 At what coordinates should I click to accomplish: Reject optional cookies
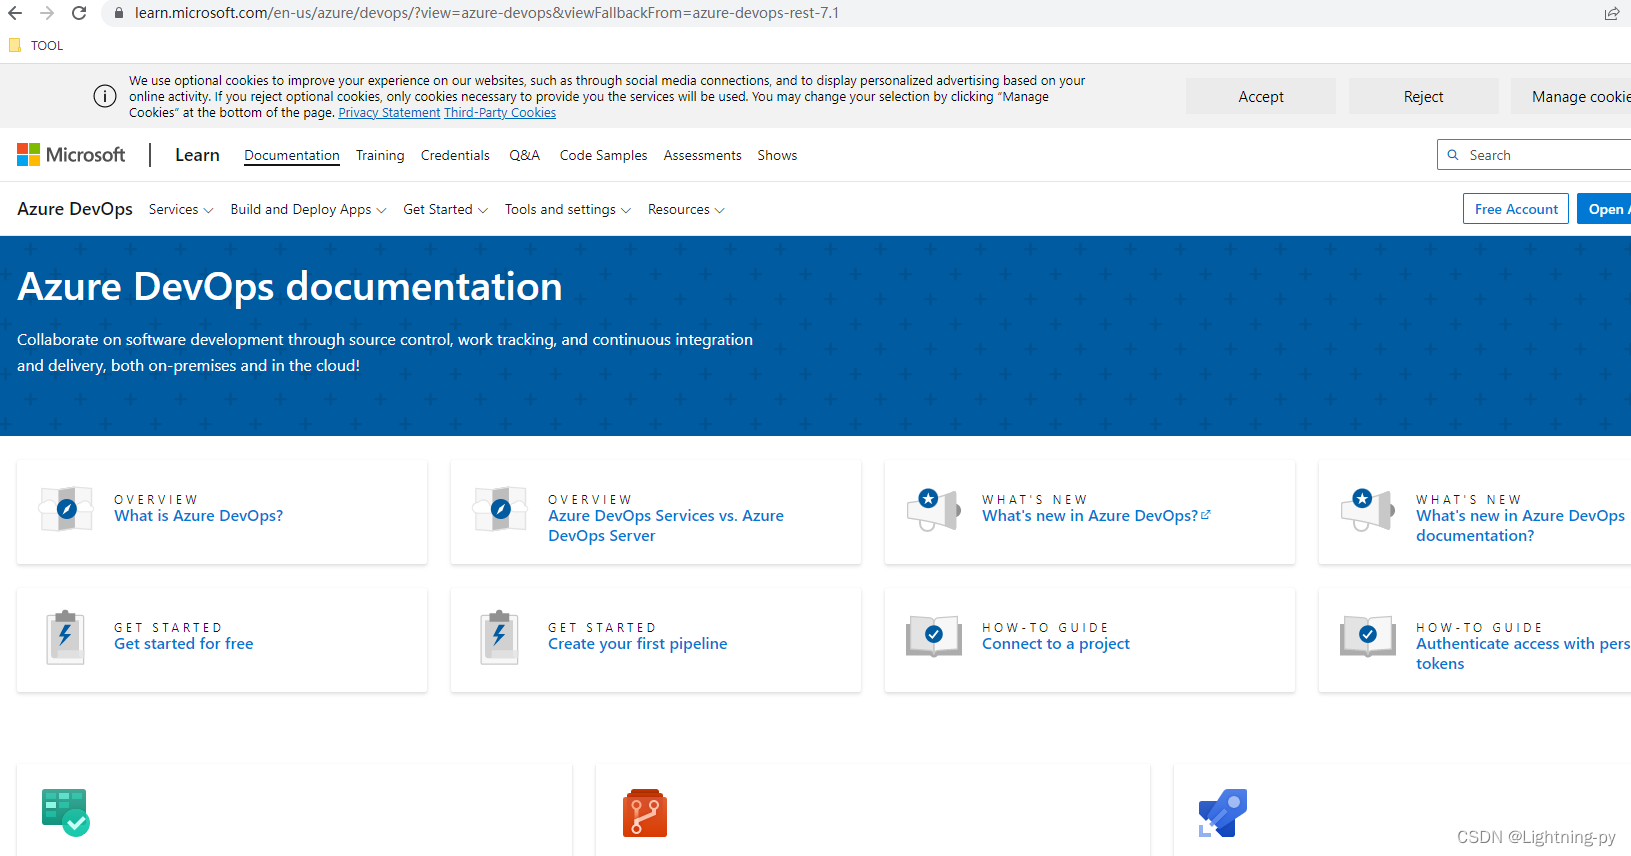click(1423, 96)
